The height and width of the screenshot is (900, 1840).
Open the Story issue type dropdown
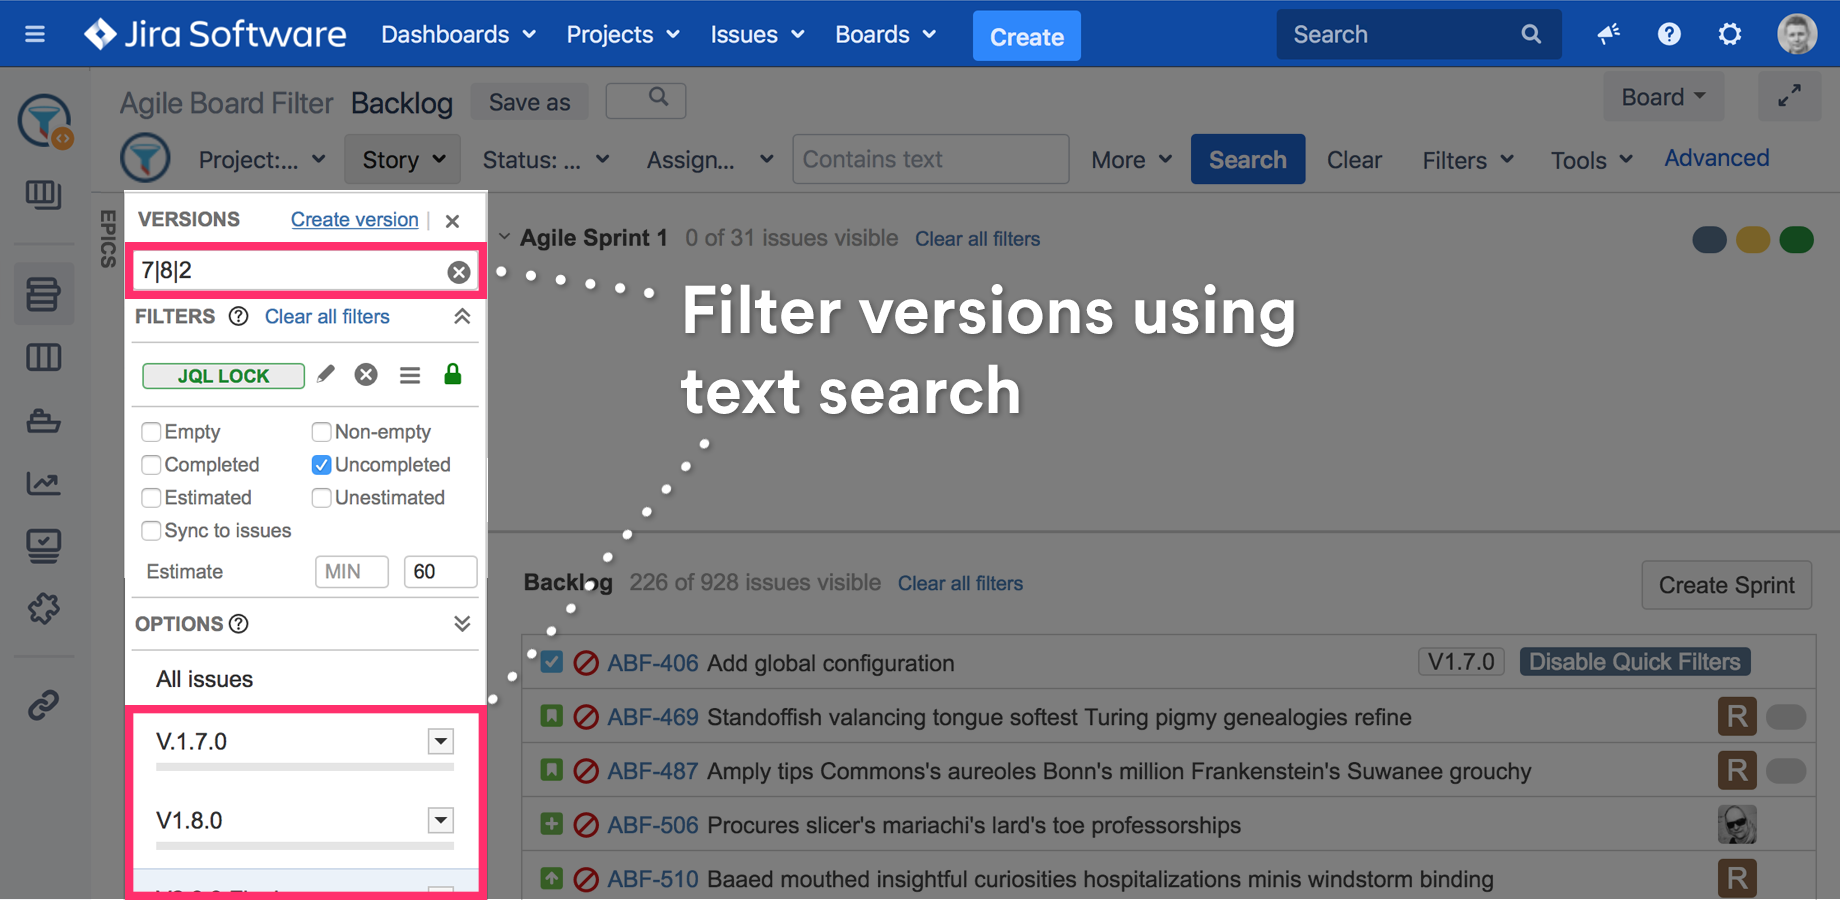click(x=403, y=160)
